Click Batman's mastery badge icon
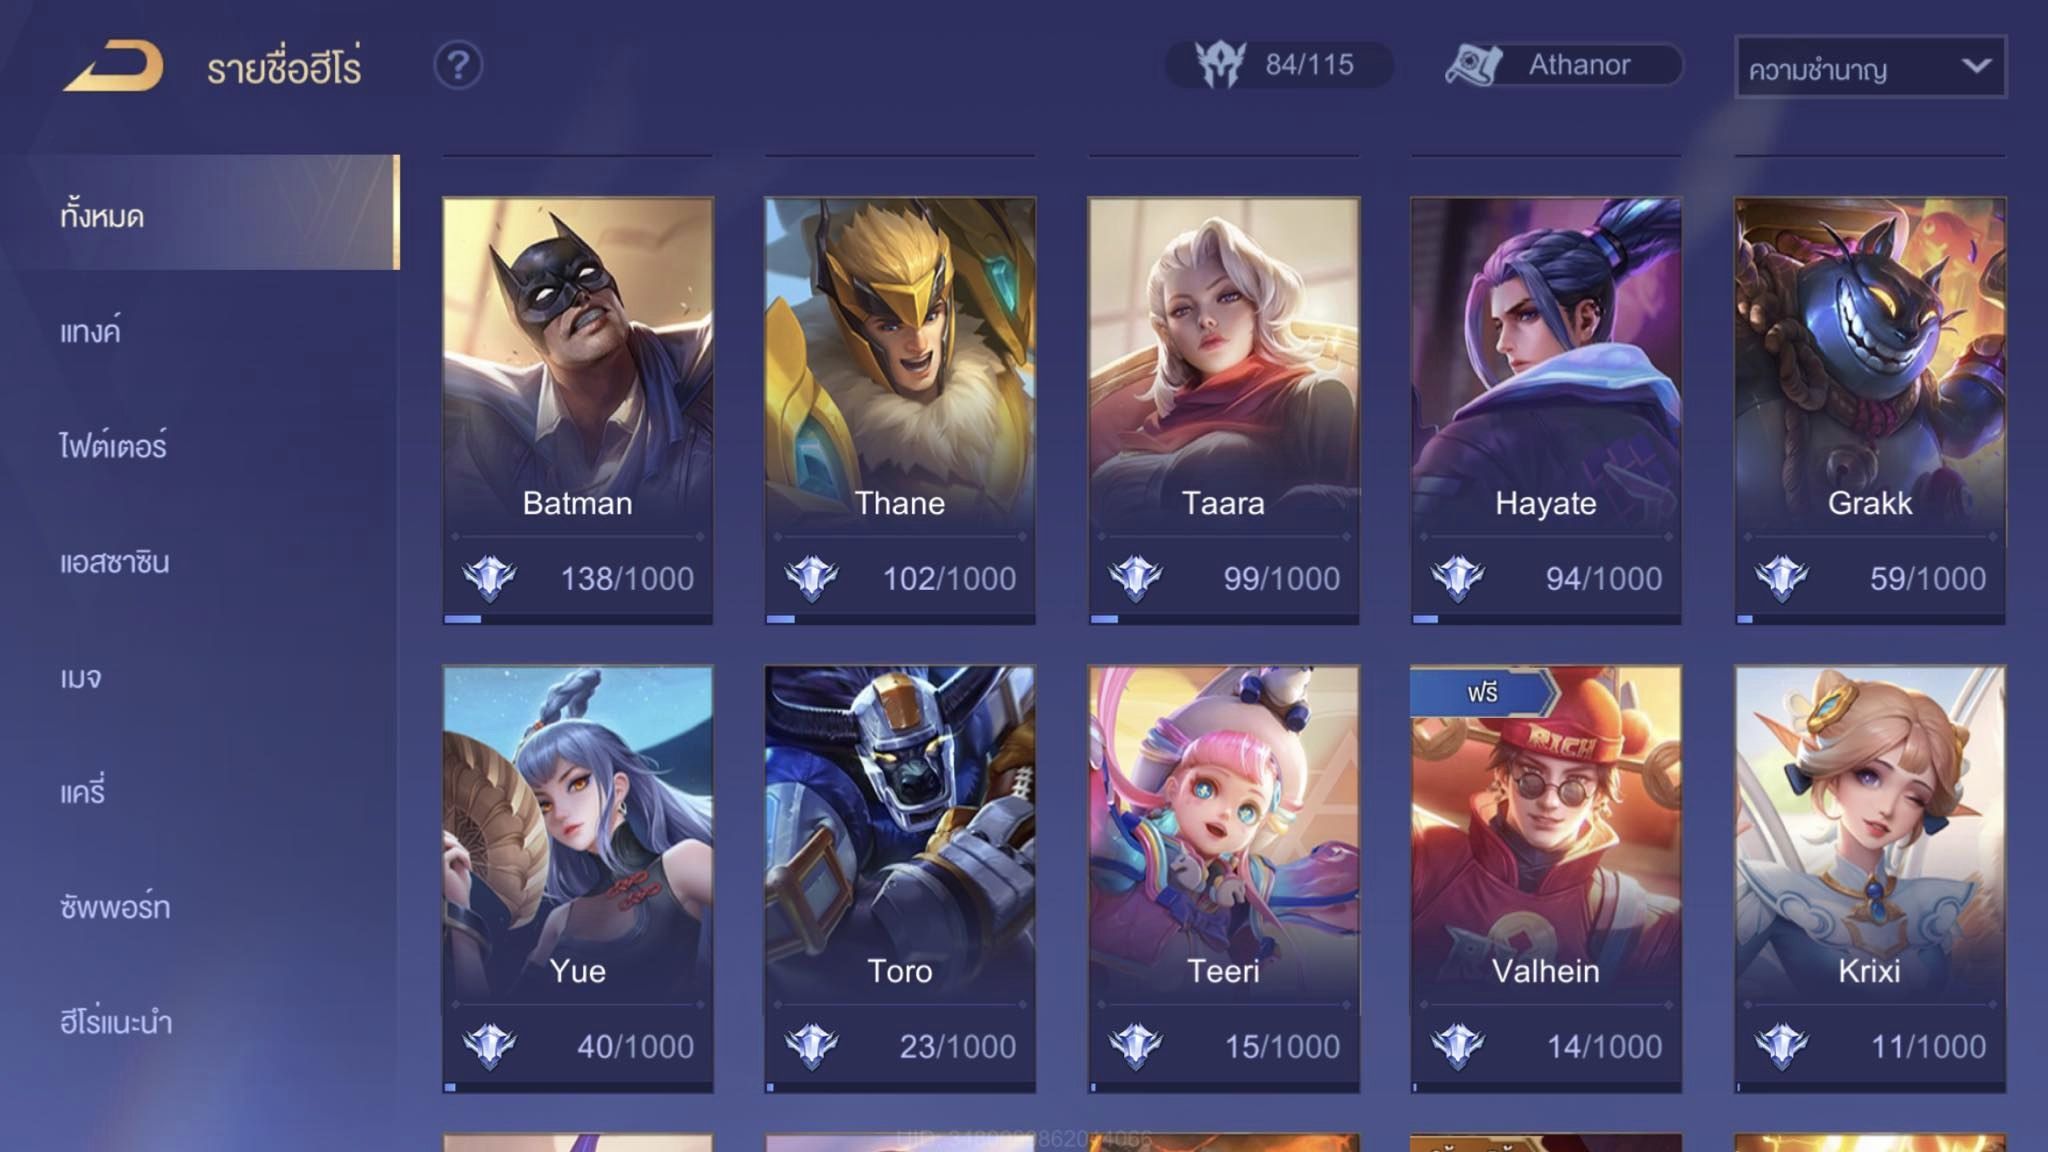Image resolution: width=2048 pixels, height=1152 pixels. pos(489,578)
